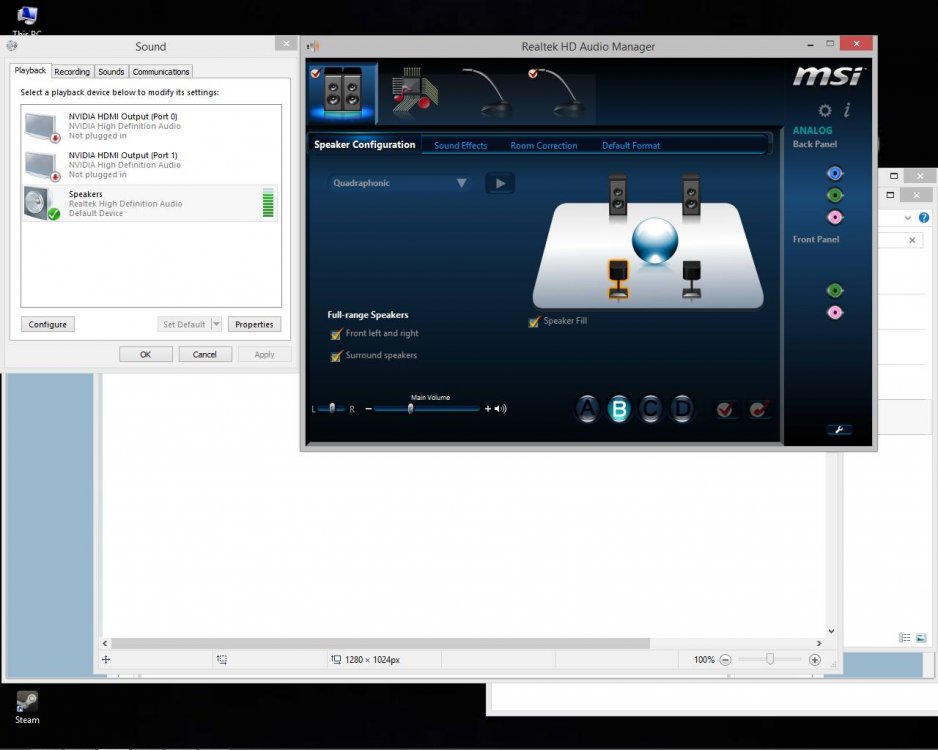Toggle Front left and right checkbox
The width and height of the screenshot is (938, 750).
click(x=336, y=334)
